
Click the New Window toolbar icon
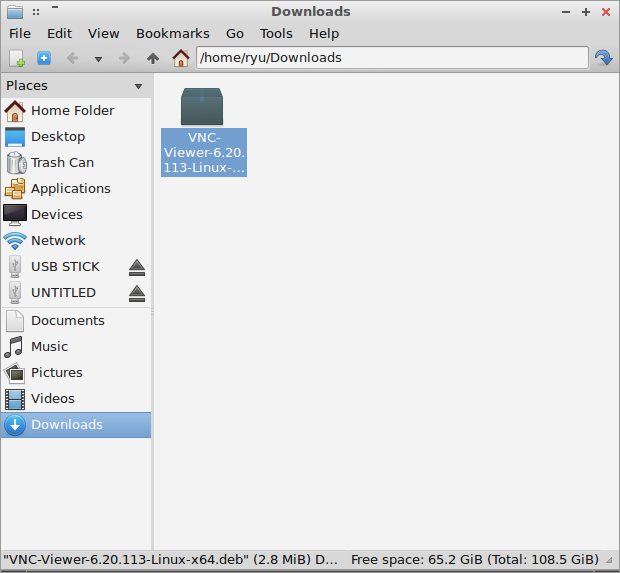point(17,59)
